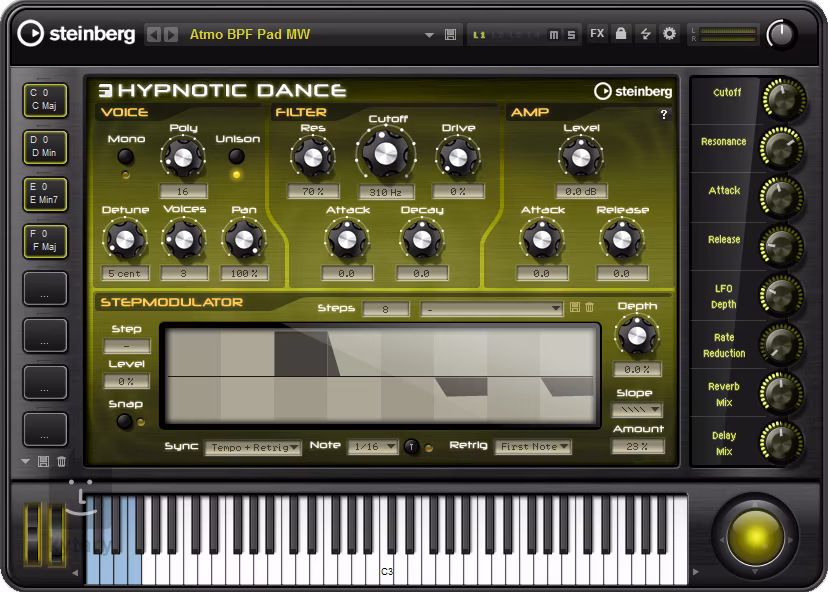Toggle the Unison button
This screenshot has width=828, height=592.
click(237, 157)
